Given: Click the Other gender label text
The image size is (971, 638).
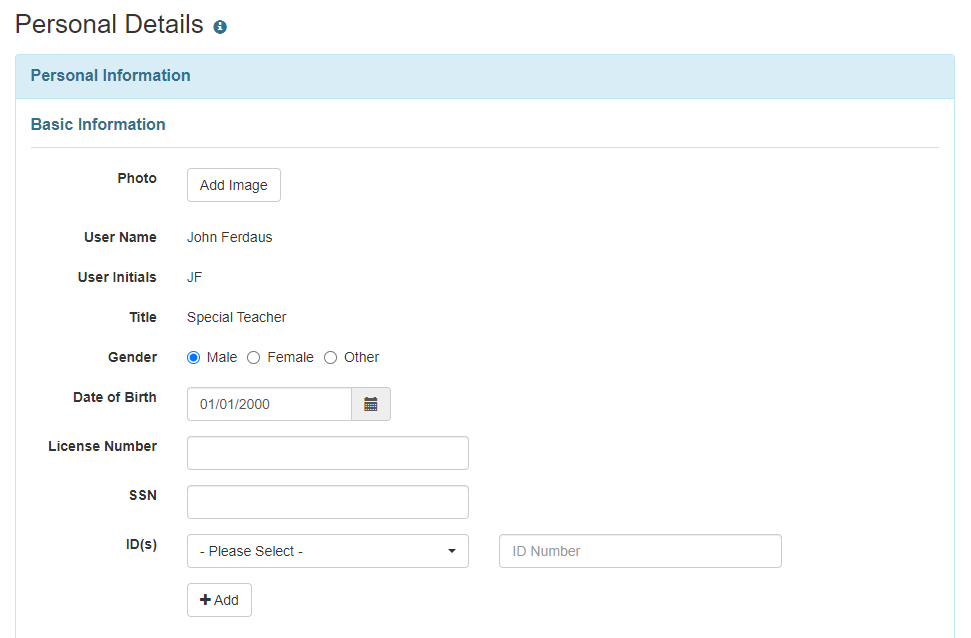Looking at the screenshot, I should (362, 357).
